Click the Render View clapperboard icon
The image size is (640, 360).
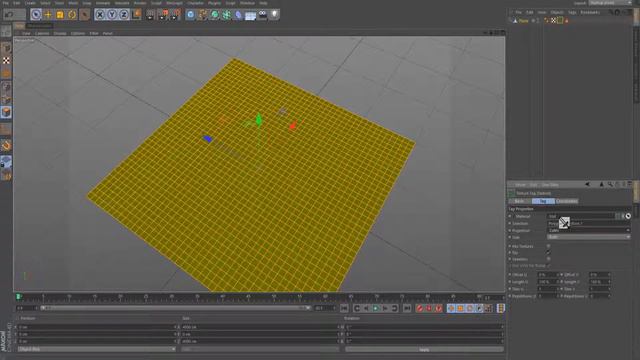click(151, 15)
